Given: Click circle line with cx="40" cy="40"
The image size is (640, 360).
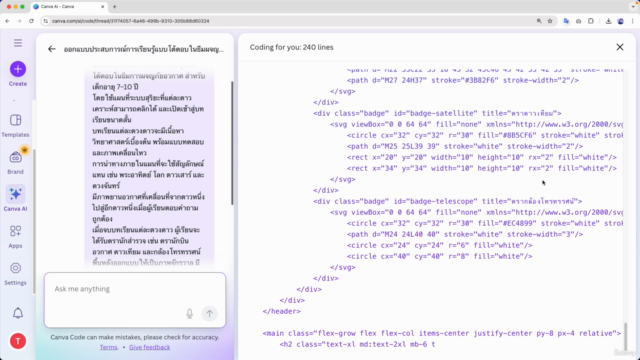Looking at the screenshot, I should [x=440, y=256].
